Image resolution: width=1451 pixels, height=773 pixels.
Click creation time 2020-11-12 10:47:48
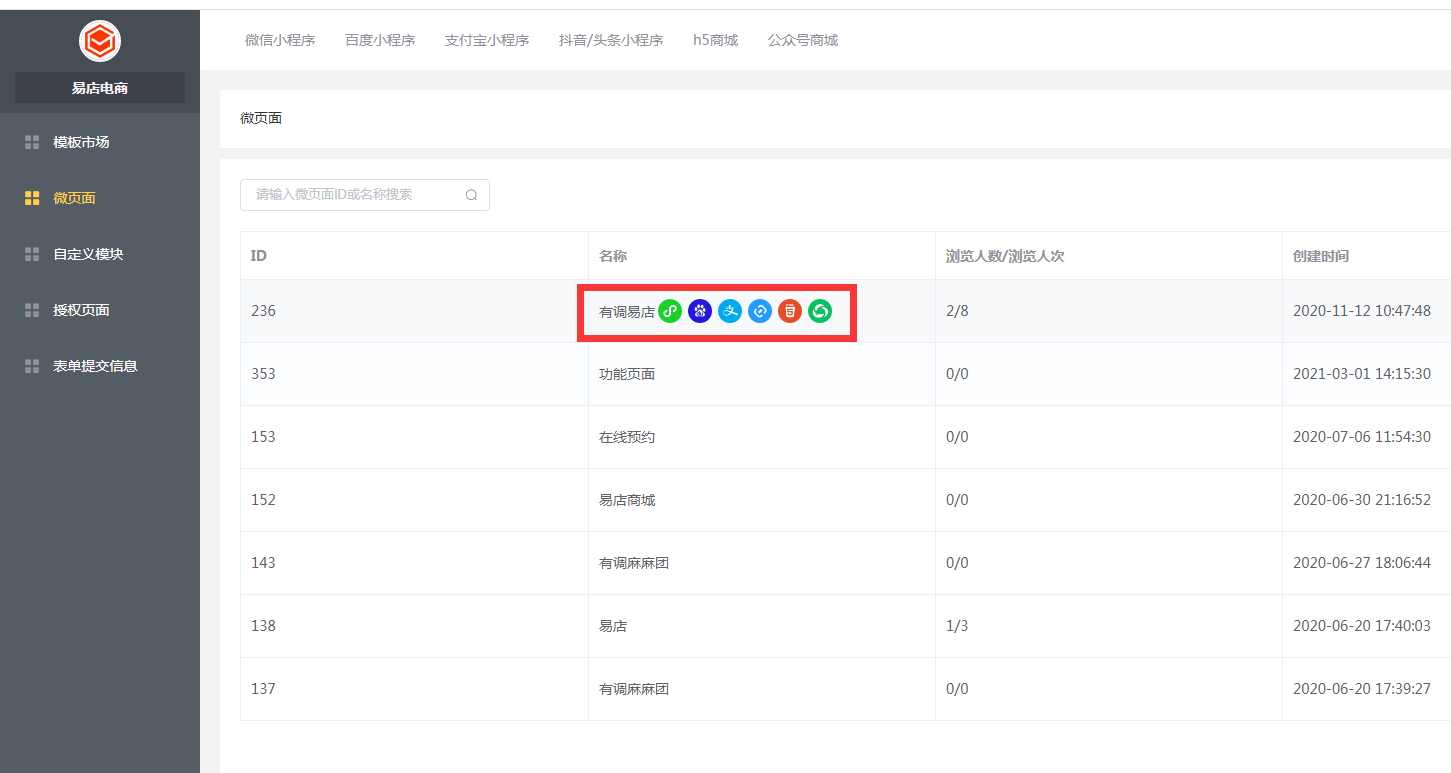point(1362,311)
